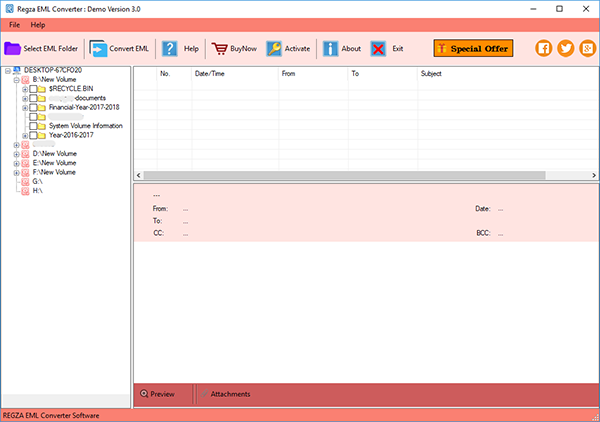Enable the Year-2016-2017 folder checkbox
This screenshot has width=600, height=422.
coord(33,135)
